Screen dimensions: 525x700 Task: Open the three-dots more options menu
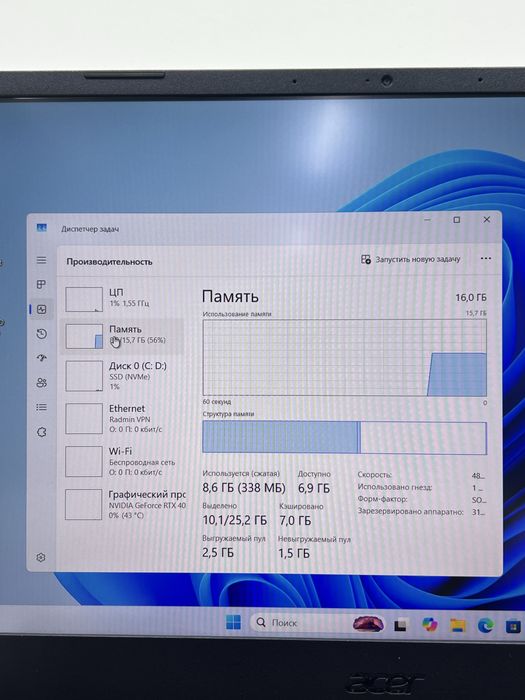tap(486, 258)
